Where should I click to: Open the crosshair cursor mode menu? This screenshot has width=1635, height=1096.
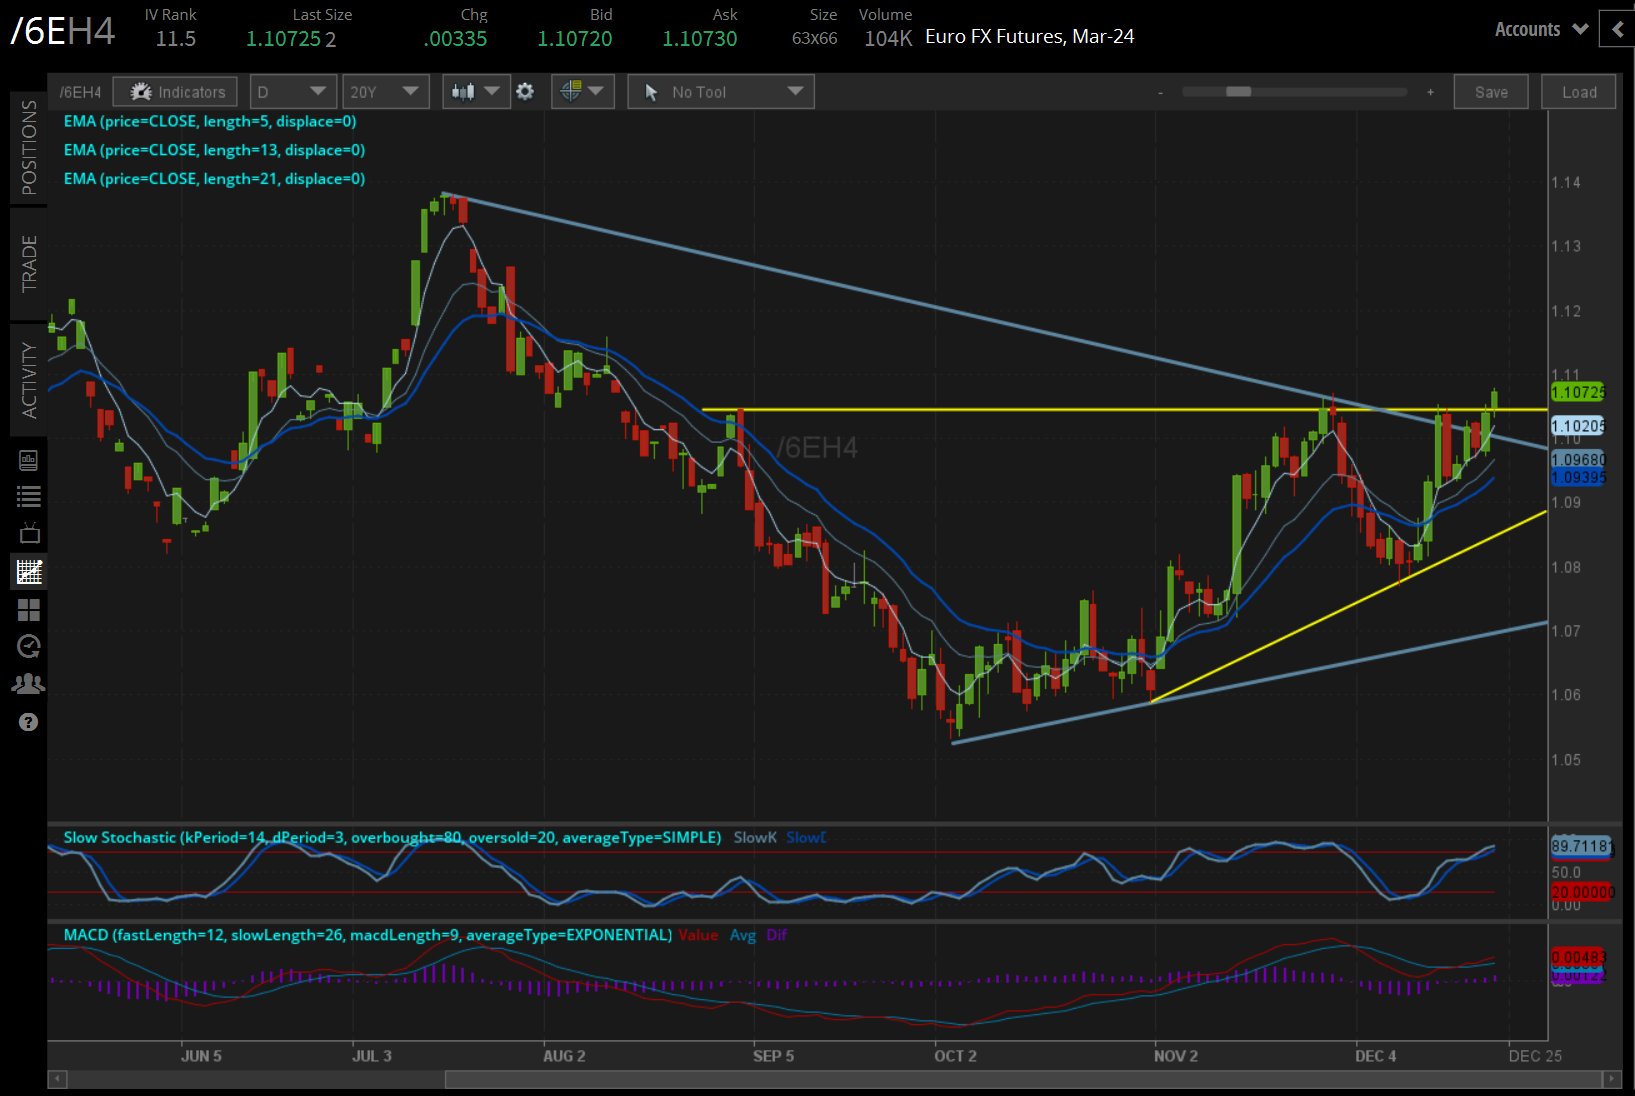click(582, 92)
